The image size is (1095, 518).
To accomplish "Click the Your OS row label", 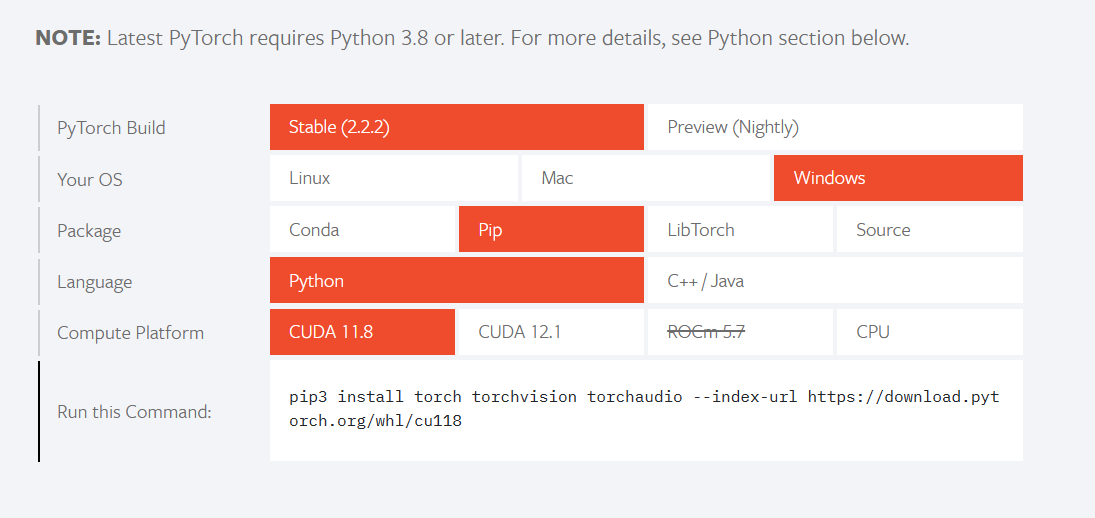I will coord(90,180).
